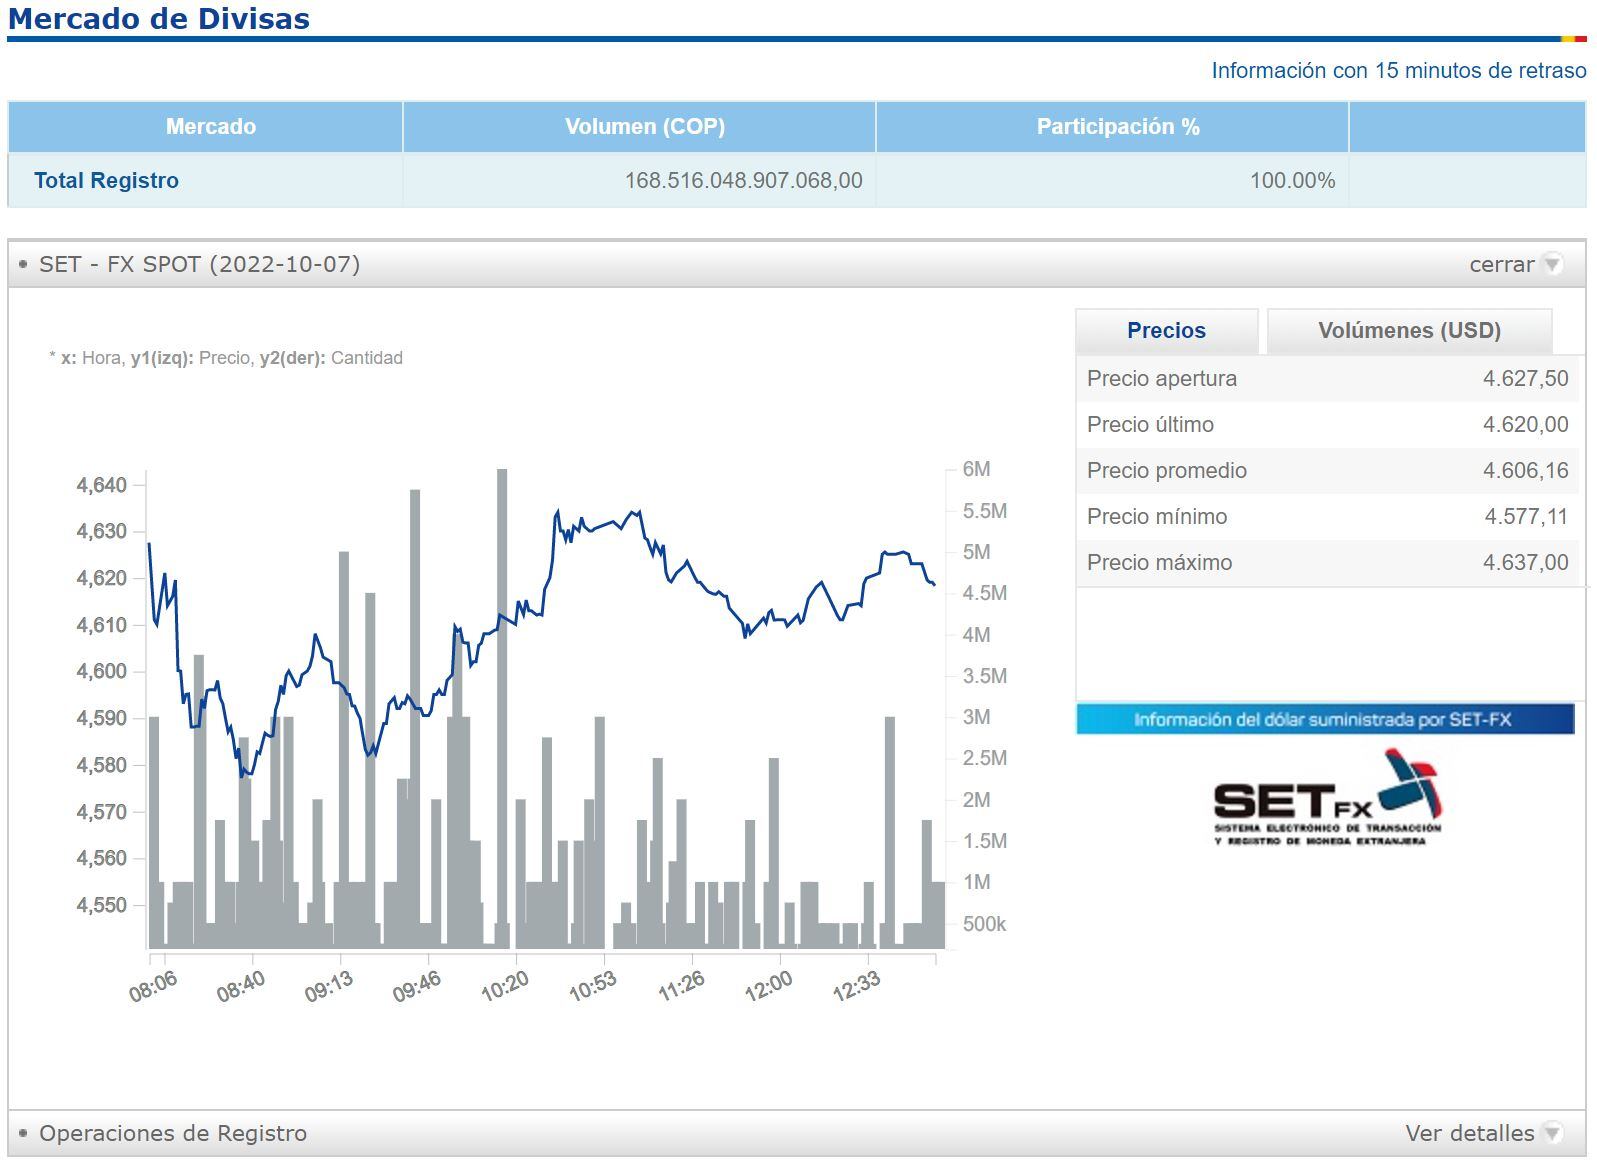Image resolution: width=1597 pixels, height=1169 pixels.
Task: Click the Precio apertura row
Action: tap(1326, 379)
